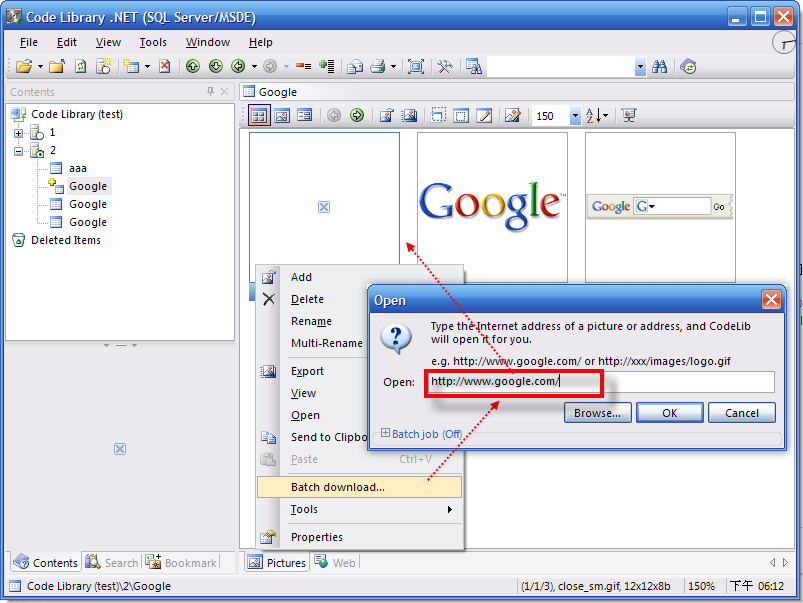This screenshot has width=803, height=603.
Task: Click the pencil edit icon in picture toolbar
Action: pyautogui.click(x=484, y=115)
